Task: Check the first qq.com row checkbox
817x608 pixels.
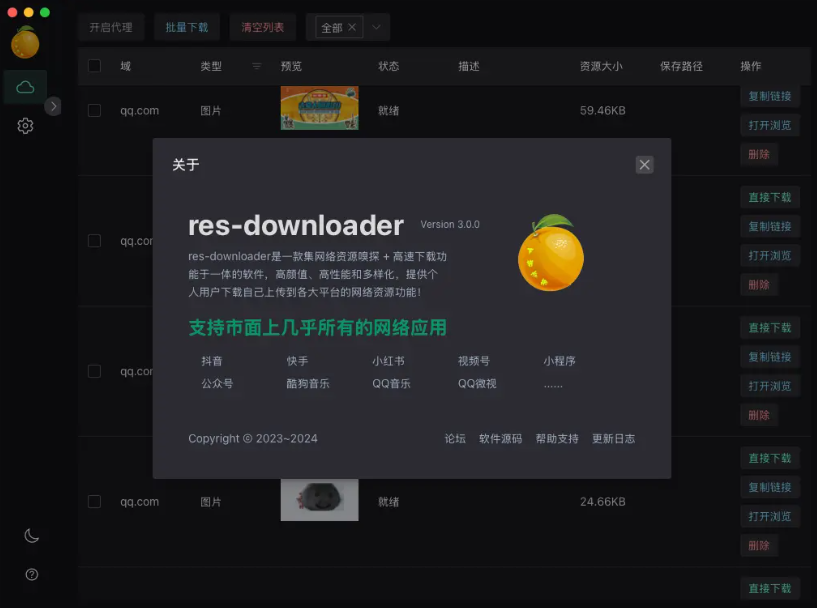Action: coord(93,110)
